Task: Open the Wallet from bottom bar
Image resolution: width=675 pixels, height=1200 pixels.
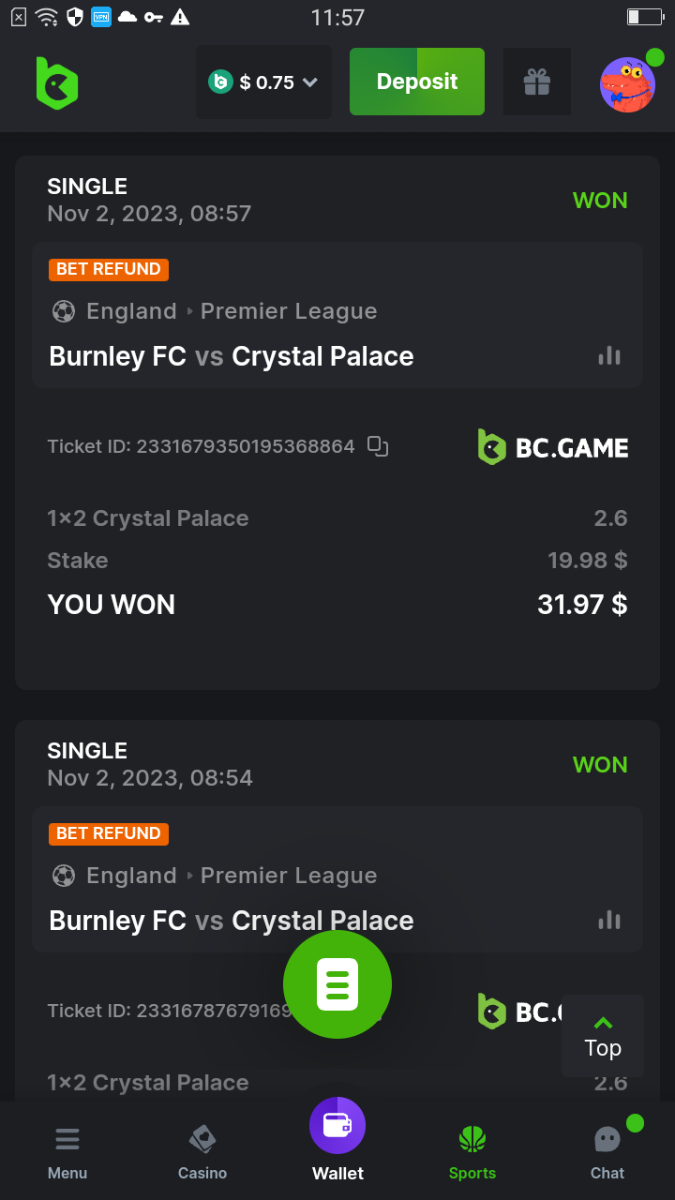Action: 338,1139
